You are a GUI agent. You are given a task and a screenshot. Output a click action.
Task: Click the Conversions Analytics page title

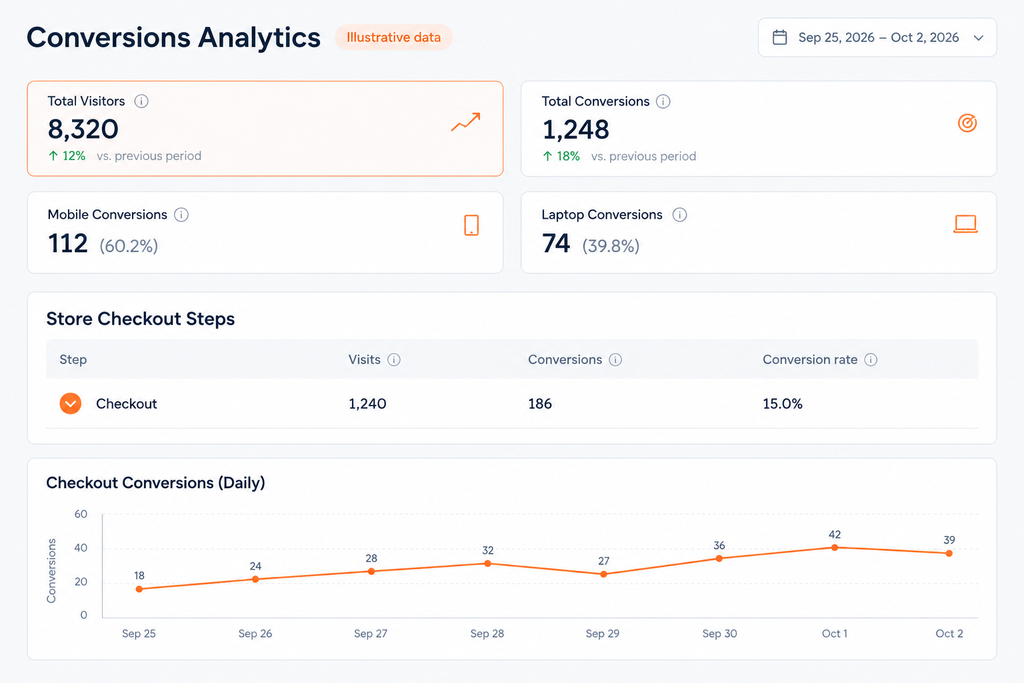(174, 37)
